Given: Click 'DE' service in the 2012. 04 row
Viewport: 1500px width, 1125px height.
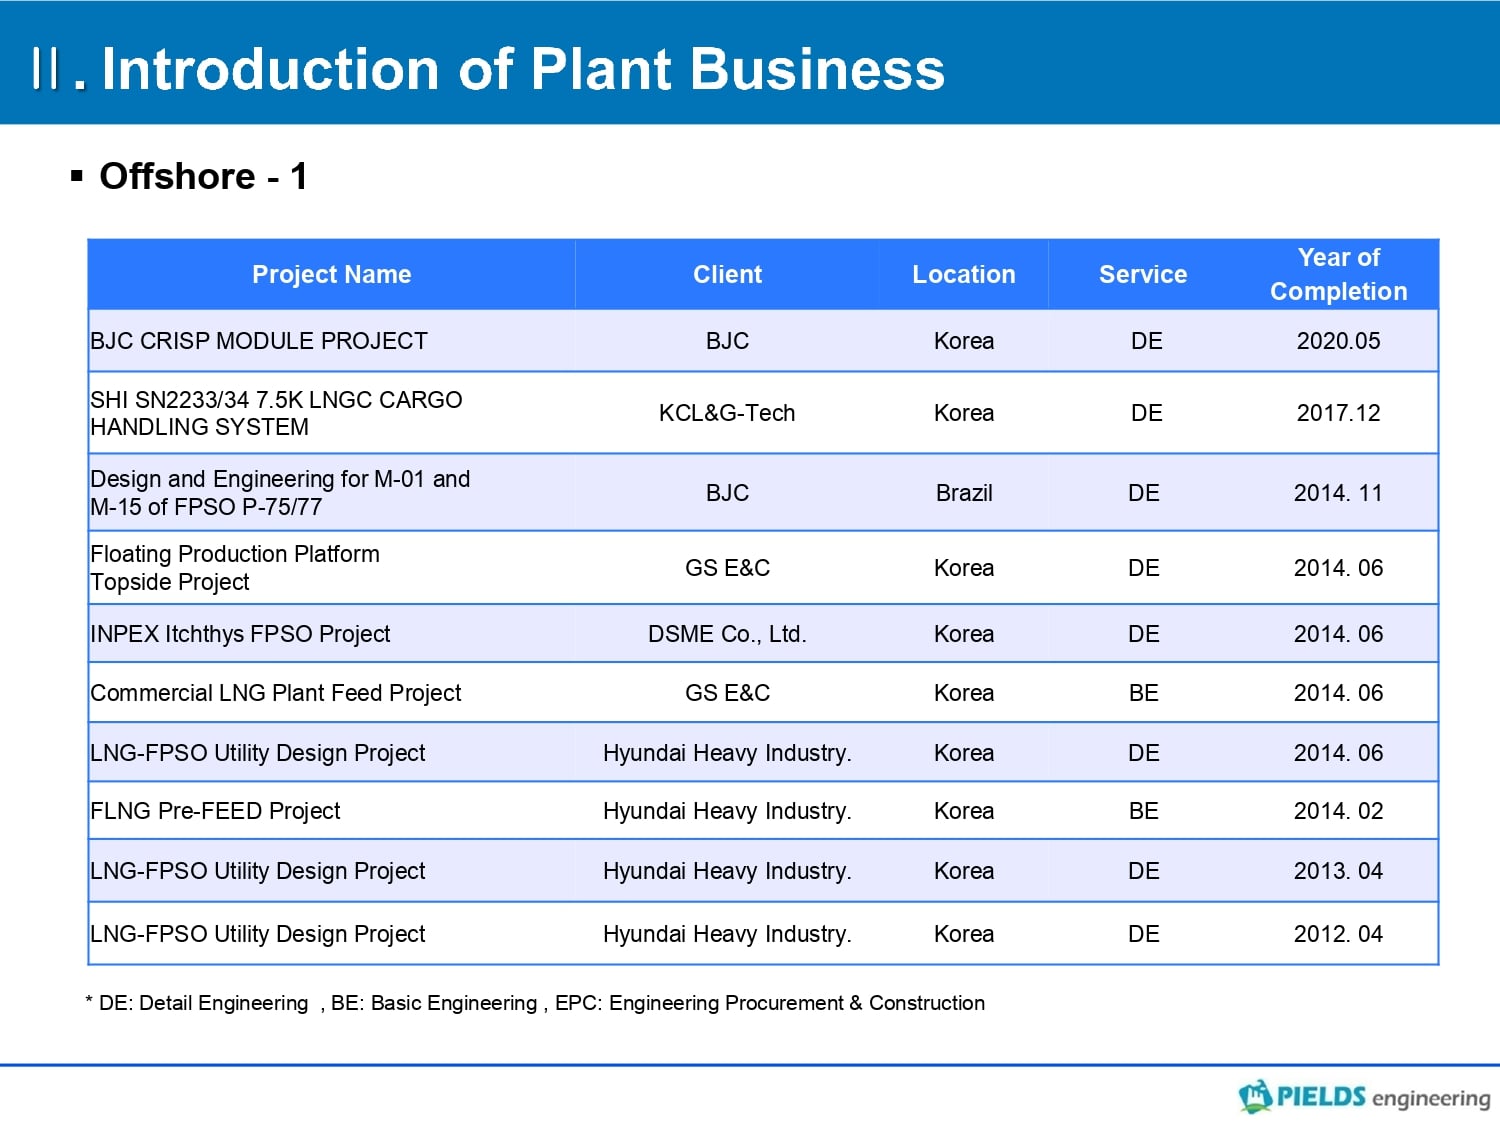Looking at the screenshot, I should coord(1143,934).
